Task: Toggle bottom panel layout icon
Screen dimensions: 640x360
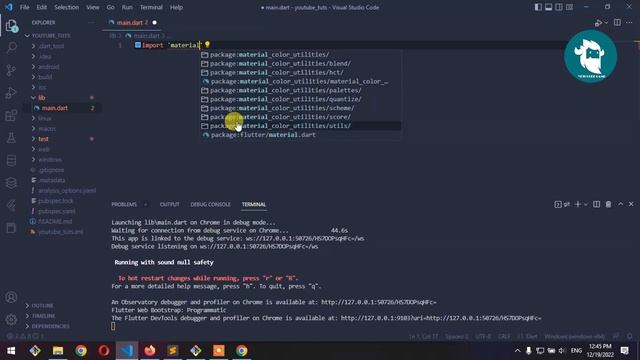Action: click(549, 7)
